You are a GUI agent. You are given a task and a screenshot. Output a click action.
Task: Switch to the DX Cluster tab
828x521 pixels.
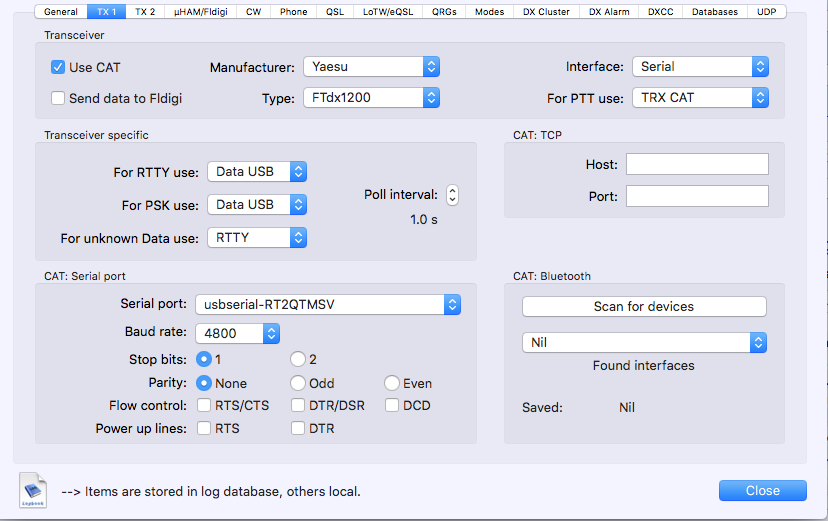[x=546, y=12]
